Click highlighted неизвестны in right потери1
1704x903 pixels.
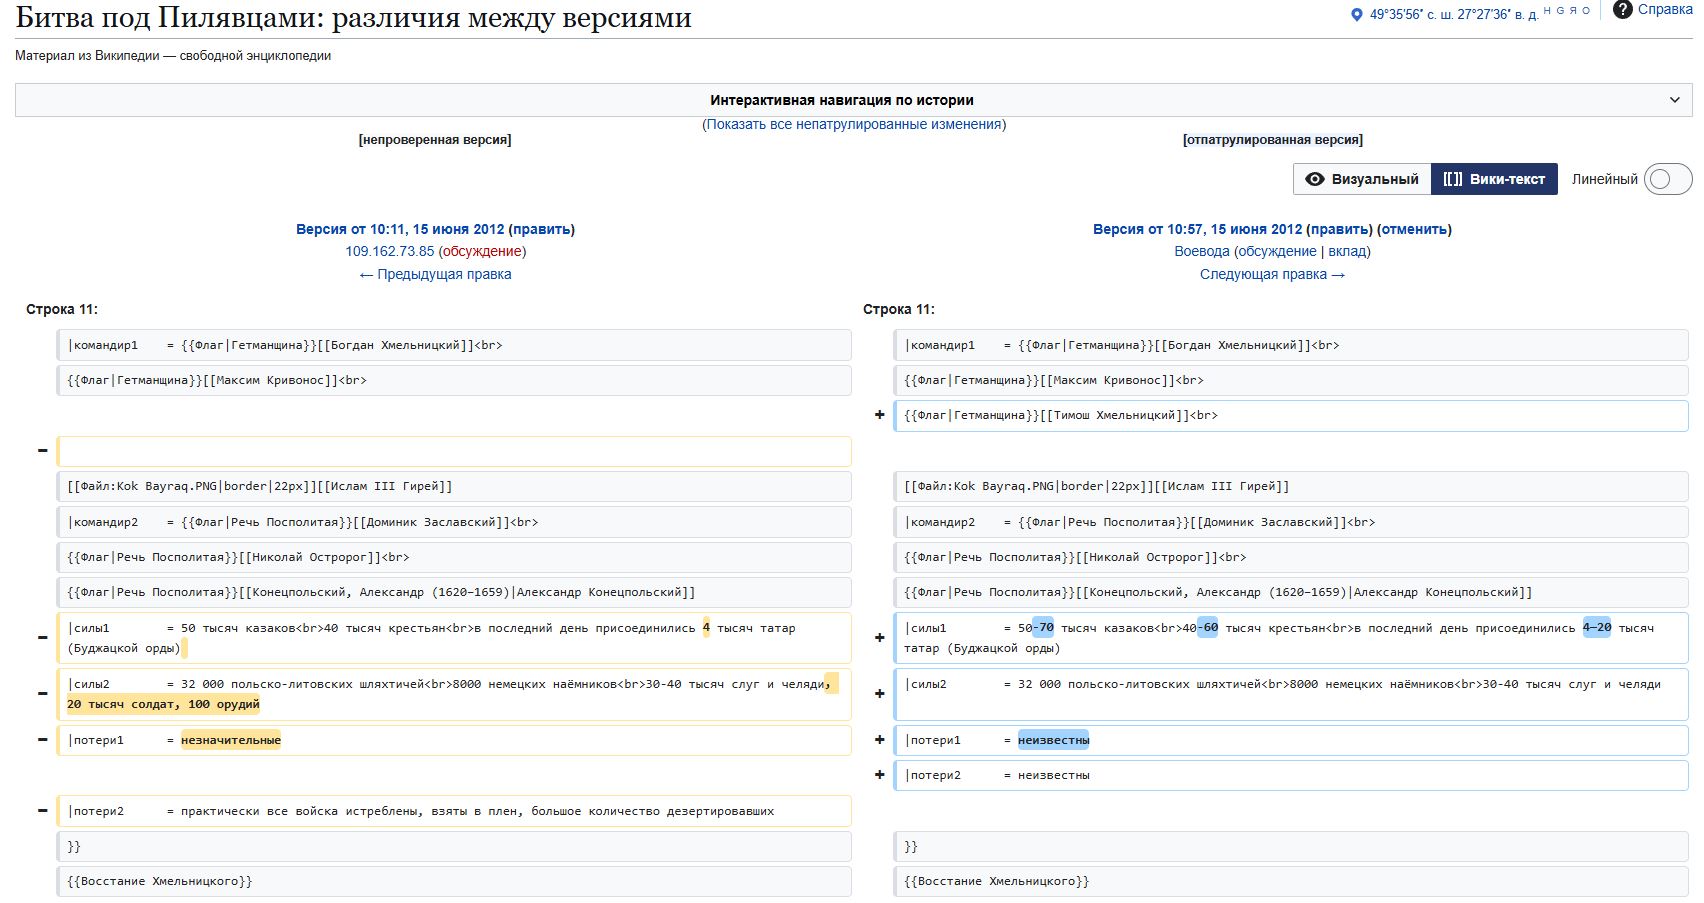pos(1053,740)
